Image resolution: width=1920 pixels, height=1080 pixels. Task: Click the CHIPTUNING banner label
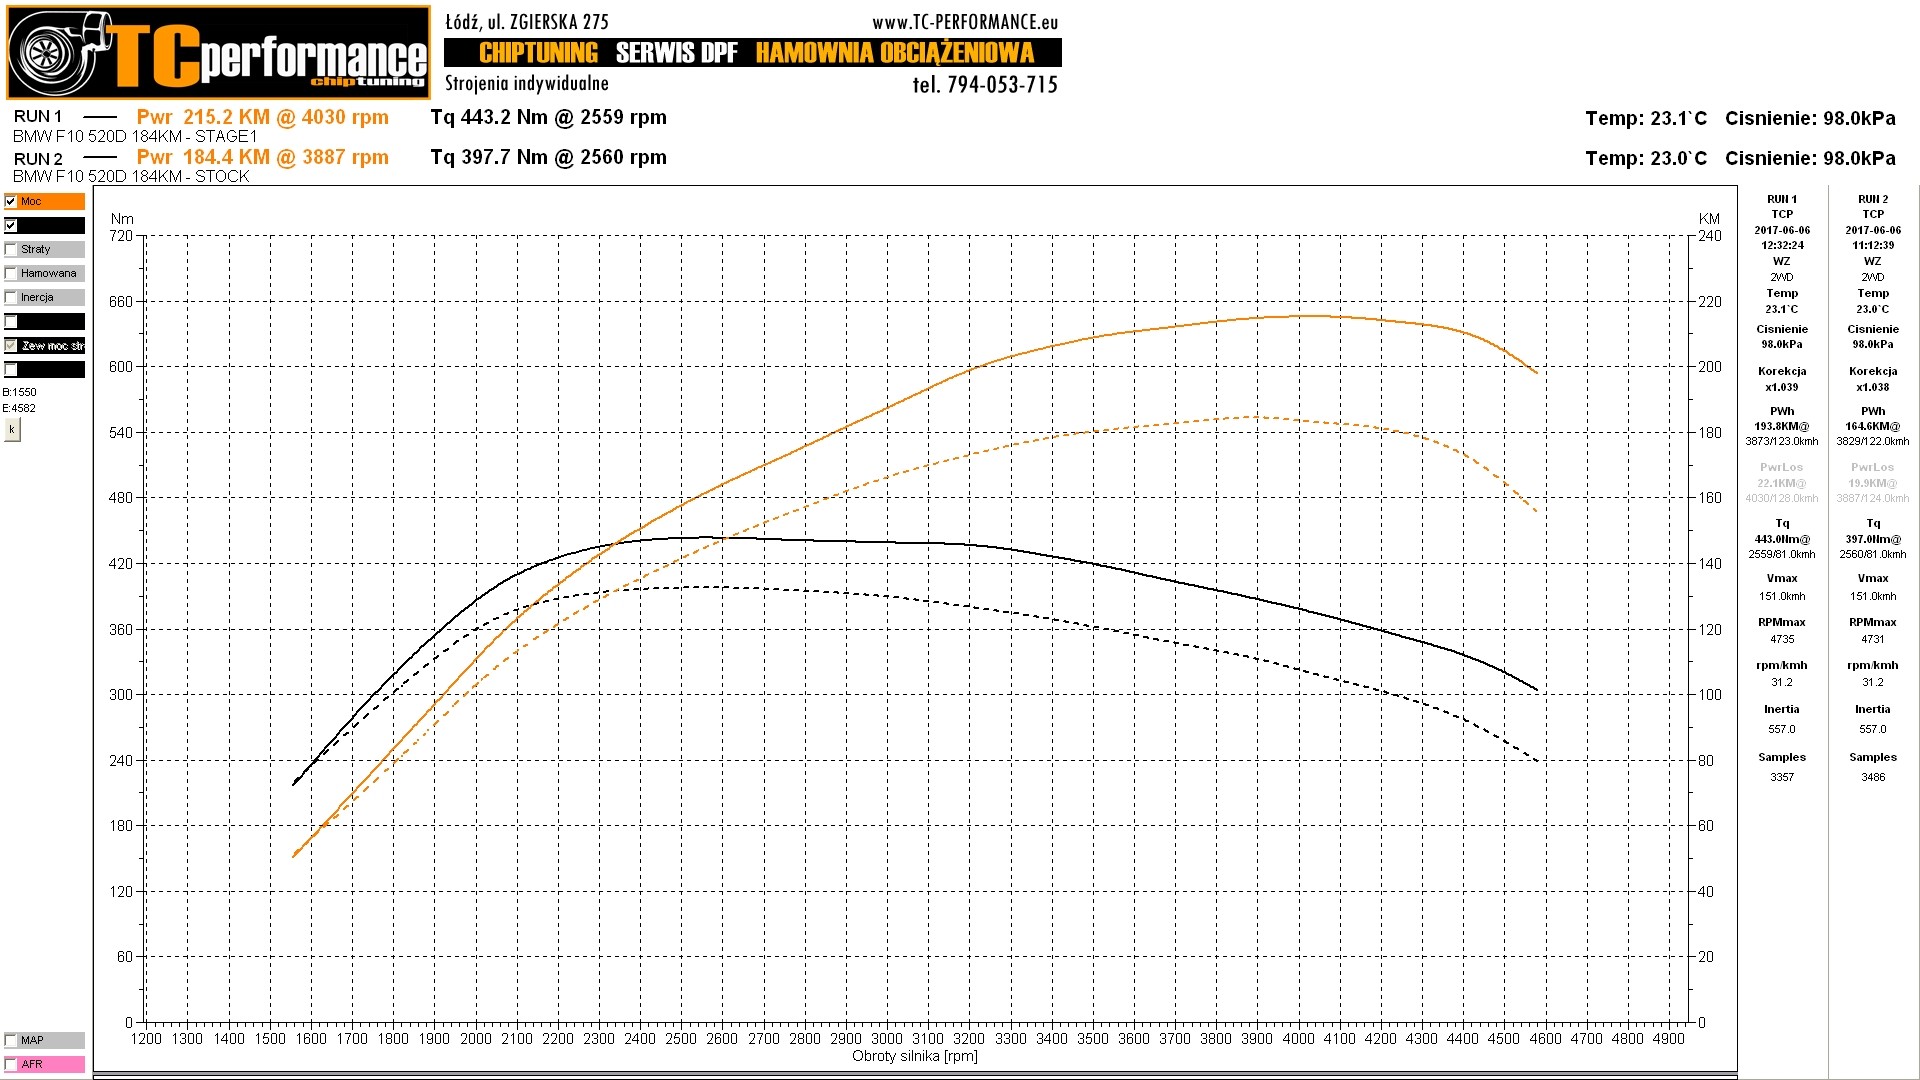pyautogui.click(x=538, y=53)
